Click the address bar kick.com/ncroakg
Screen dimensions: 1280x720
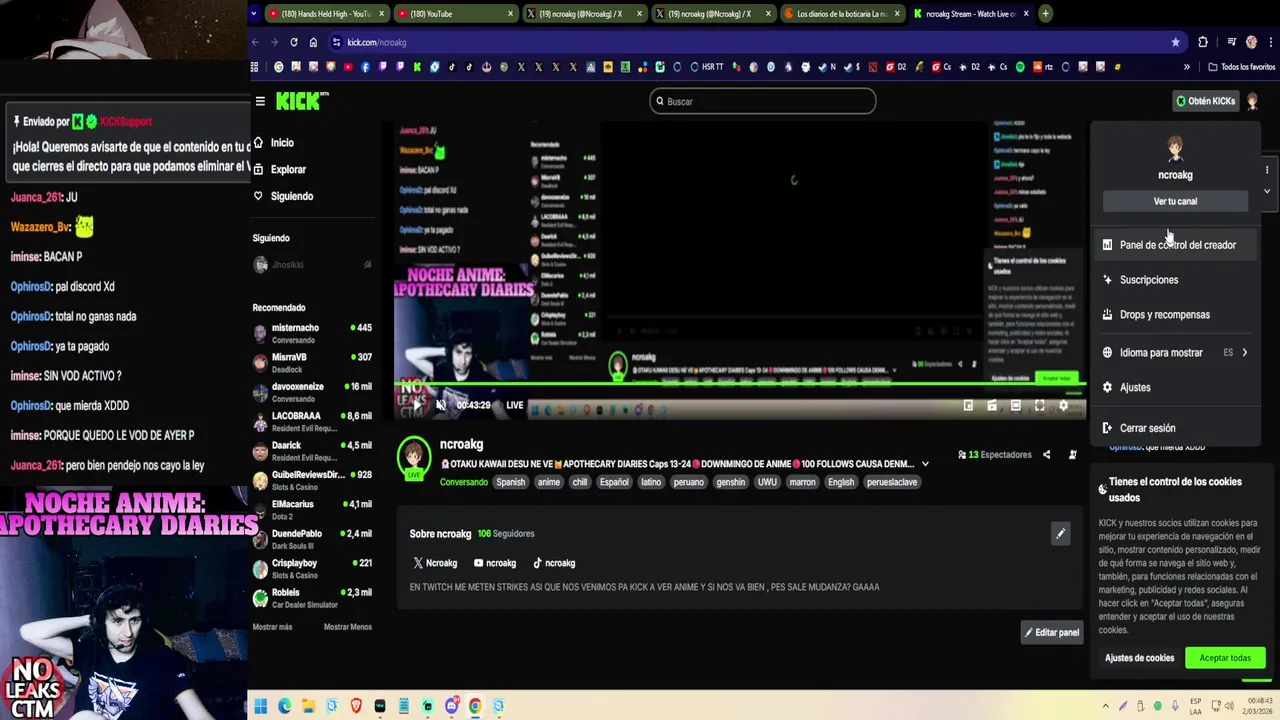coord(376,42)
